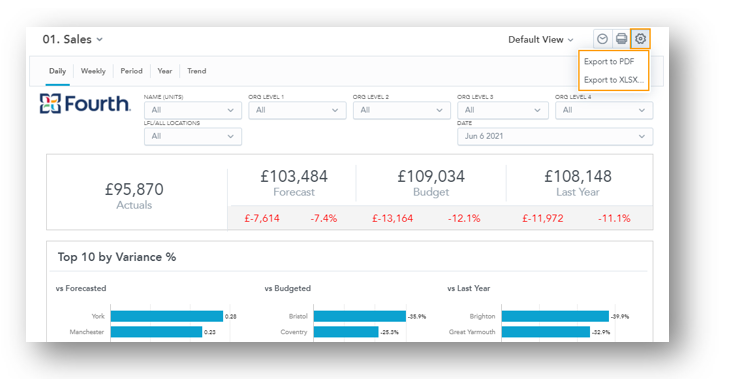This screenshot has width=731, height=379.
Task: Click the £-11,972 variance figure
Action: (543, 218)
